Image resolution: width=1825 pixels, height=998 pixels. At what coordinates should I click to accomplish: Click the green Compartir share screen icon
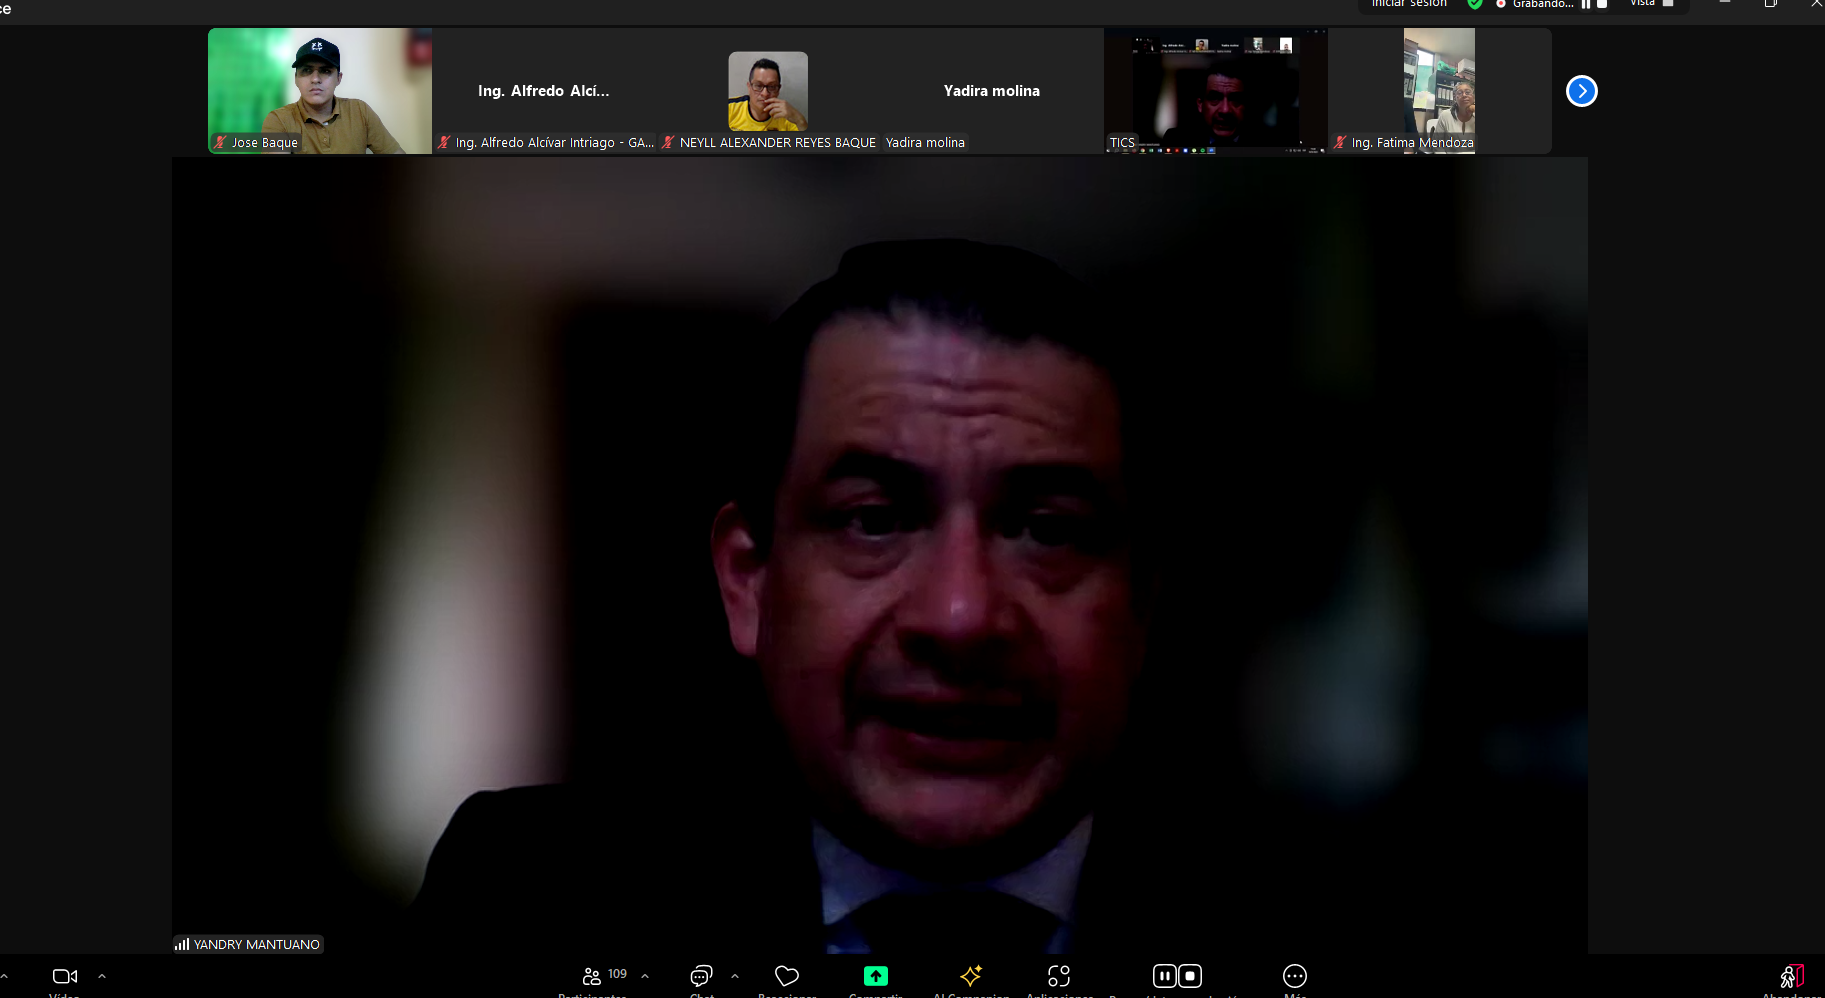click(875, 976)
